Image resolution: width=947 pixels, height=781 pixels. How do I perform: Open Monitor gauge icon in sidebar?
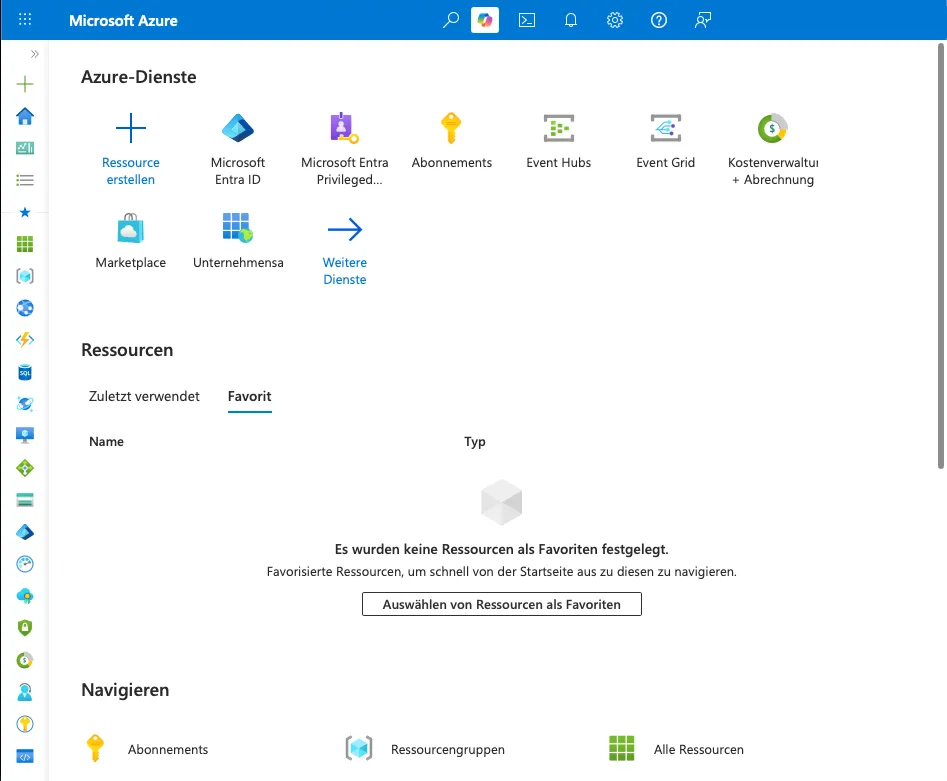25,564
